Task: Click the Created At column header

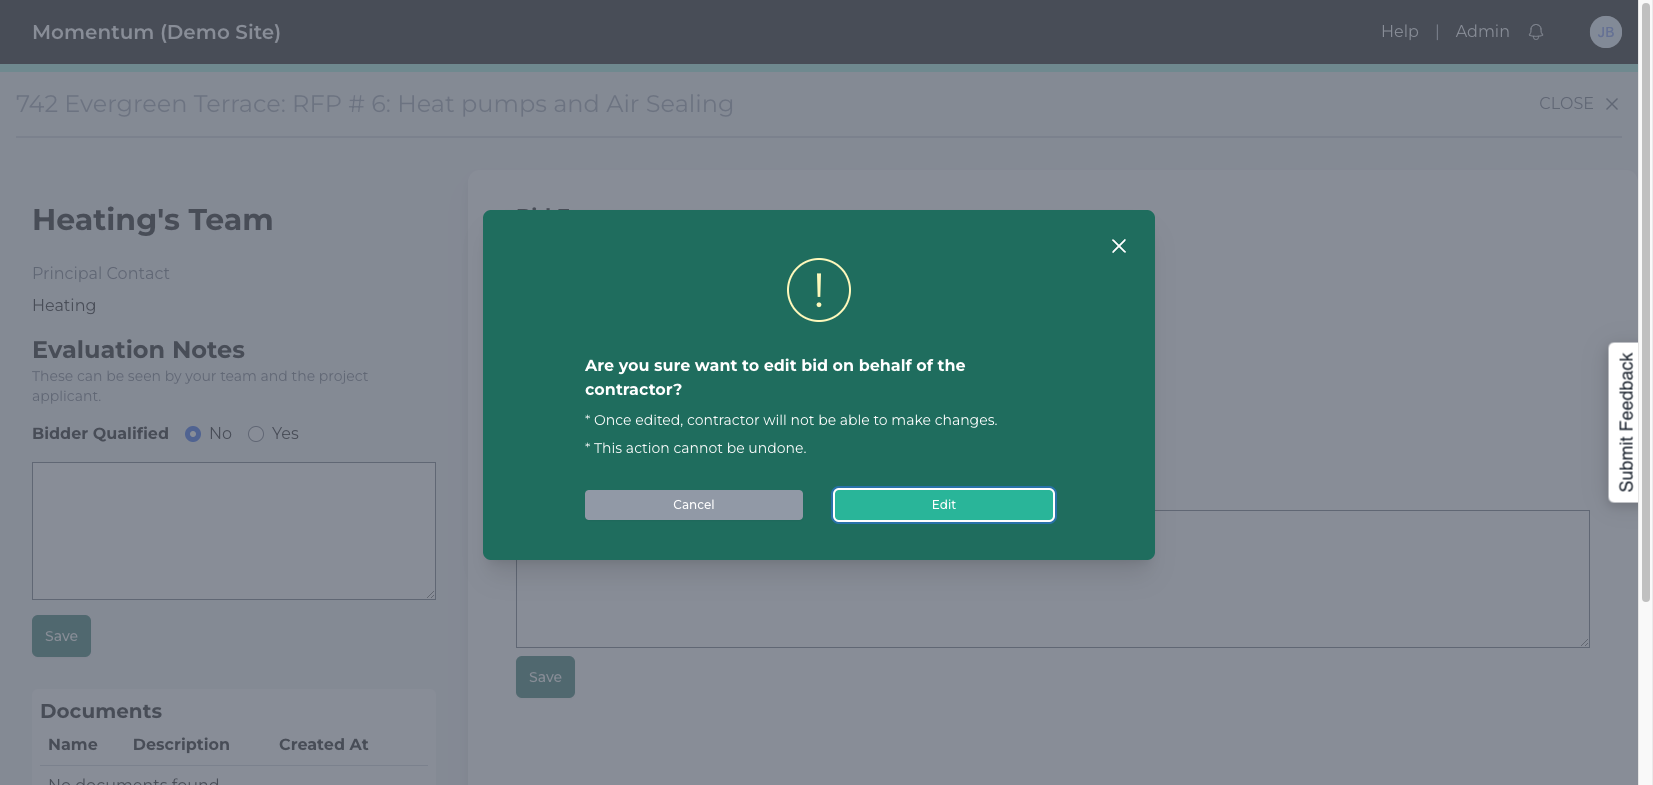Action: [324, 745]
